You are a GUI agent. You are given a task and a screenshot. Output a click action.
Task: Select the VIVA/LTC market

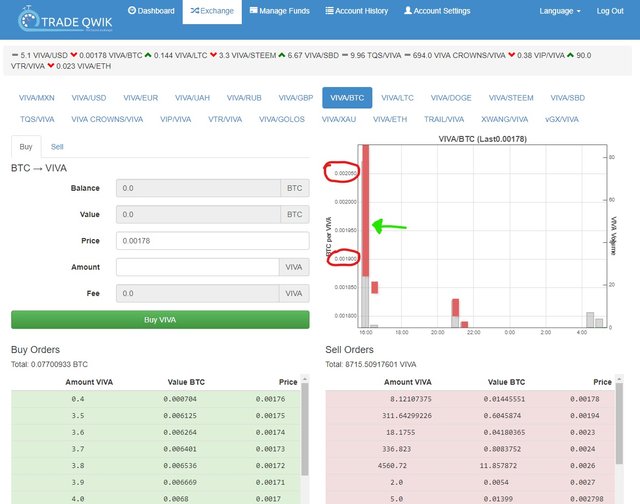coord(397,98)
